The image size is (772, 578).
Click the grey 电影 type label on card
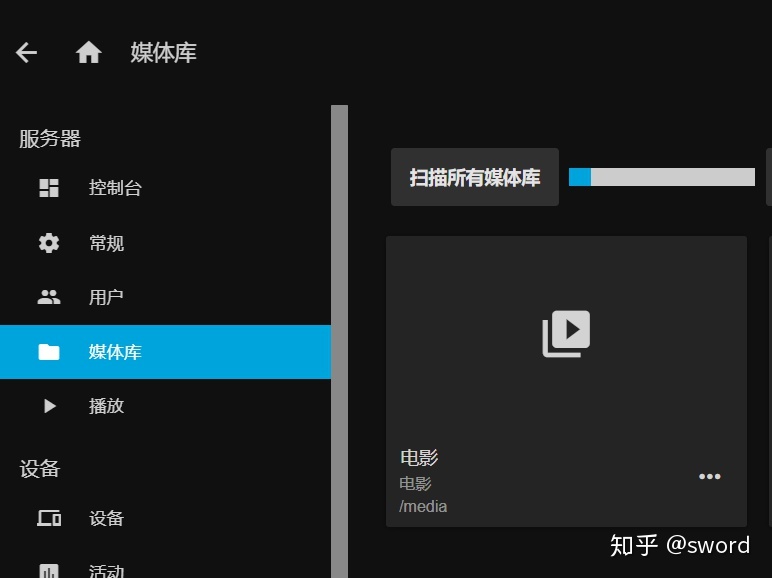(x=415, y=483)
